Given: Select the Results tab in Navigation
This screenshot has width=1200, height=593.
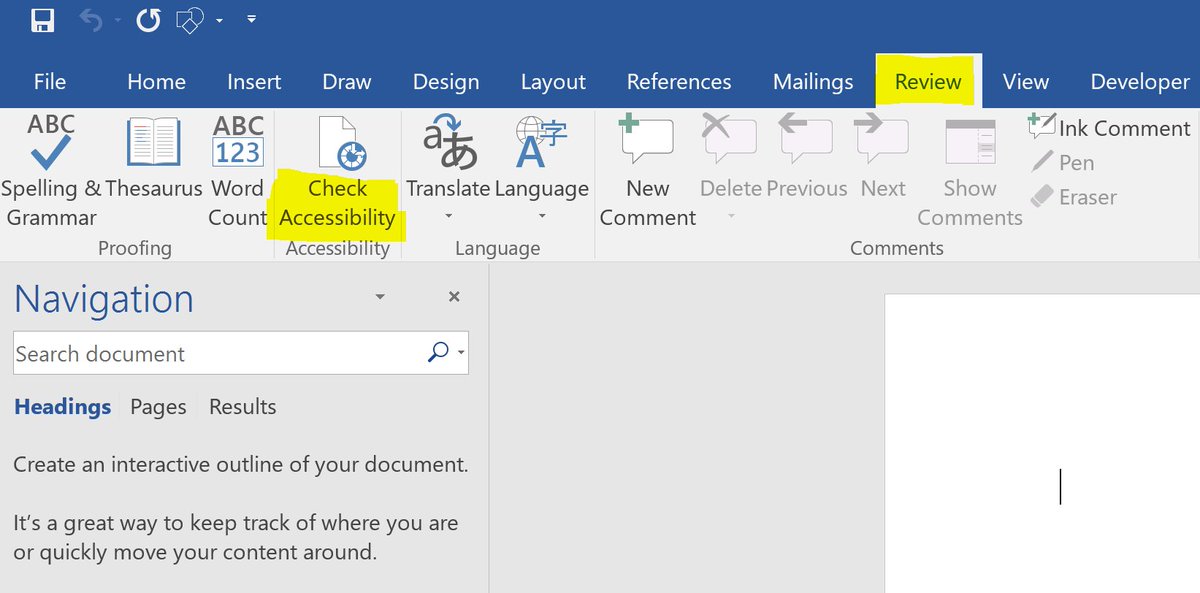Looking at the screenshot, I should [x=243, y=407].
